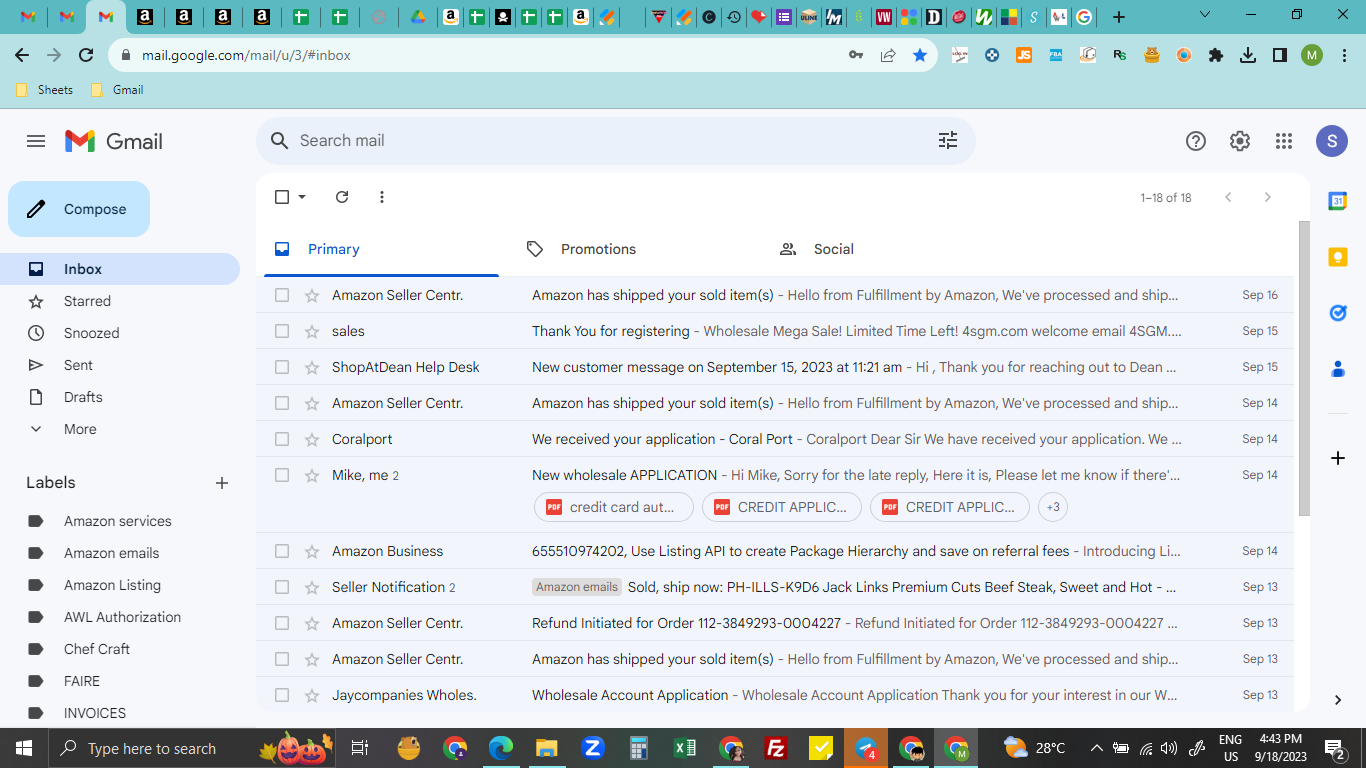This screenshot has width=1366, height=768.
Task: Open the AWL Authorization label
Action: pyautogui.click(x=122, y=617)
